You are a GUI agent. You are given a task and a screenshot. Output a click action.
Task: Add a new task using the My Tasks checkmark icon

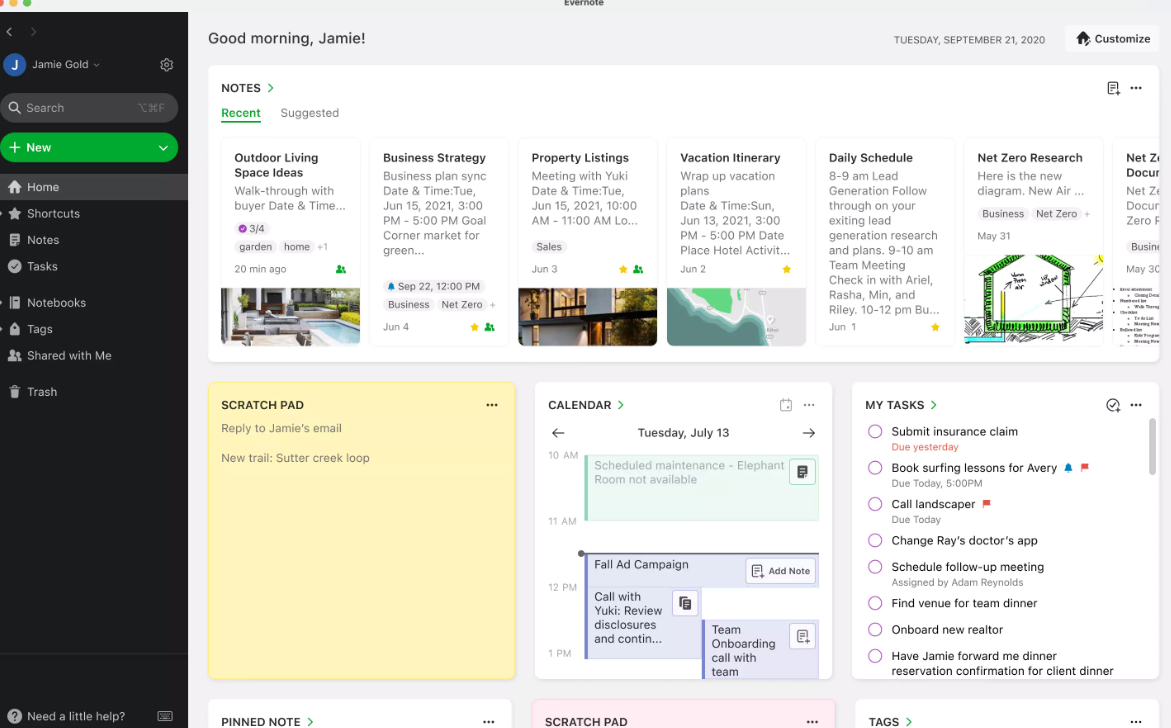click(1112, 405)
